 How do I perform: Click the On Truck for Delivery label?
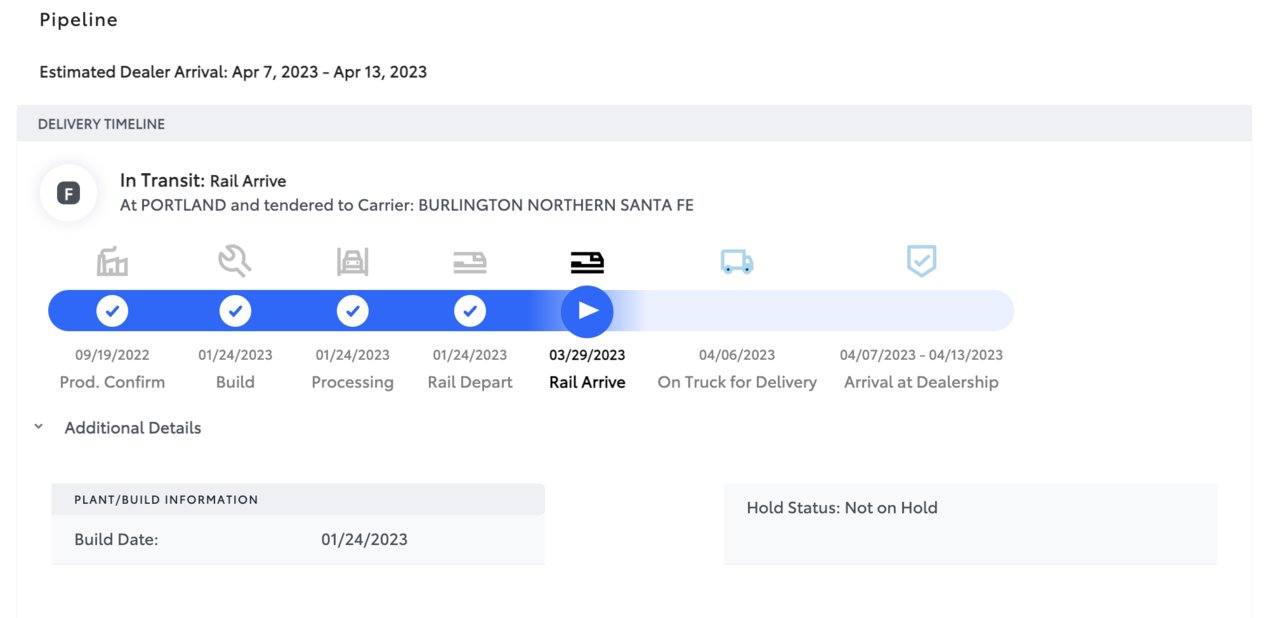pyautogui.click(x=737, y=382)
